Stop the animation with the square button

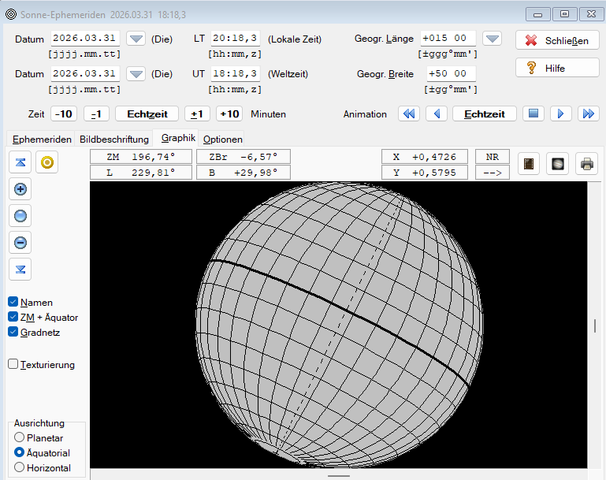coord(535,114)
